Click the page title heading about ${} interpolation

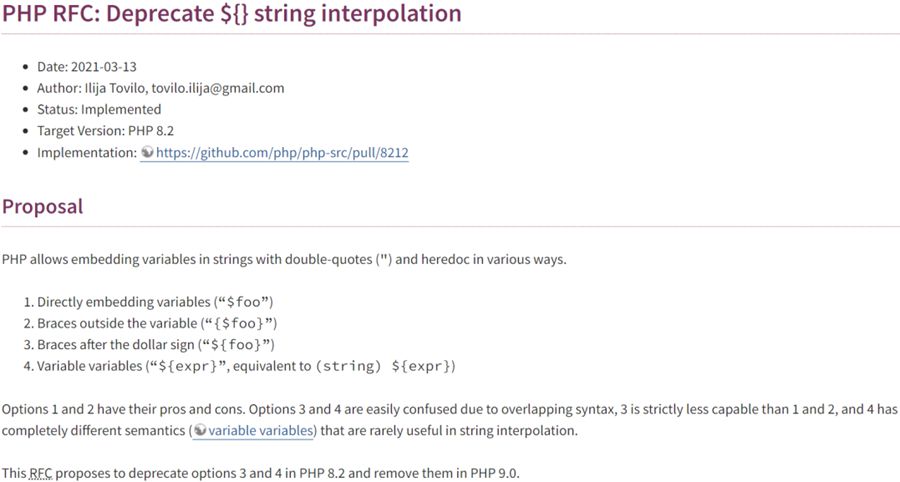(232, 14)
